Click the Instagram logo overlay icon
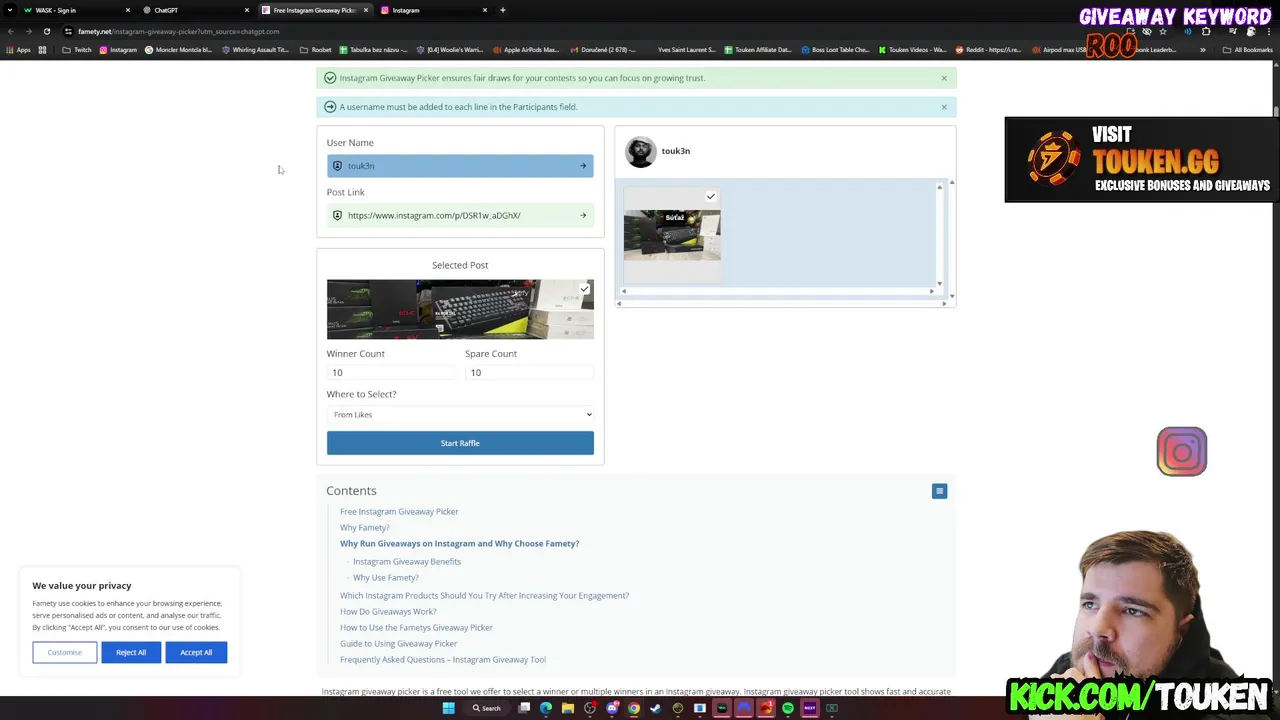 click(1182, 452)
